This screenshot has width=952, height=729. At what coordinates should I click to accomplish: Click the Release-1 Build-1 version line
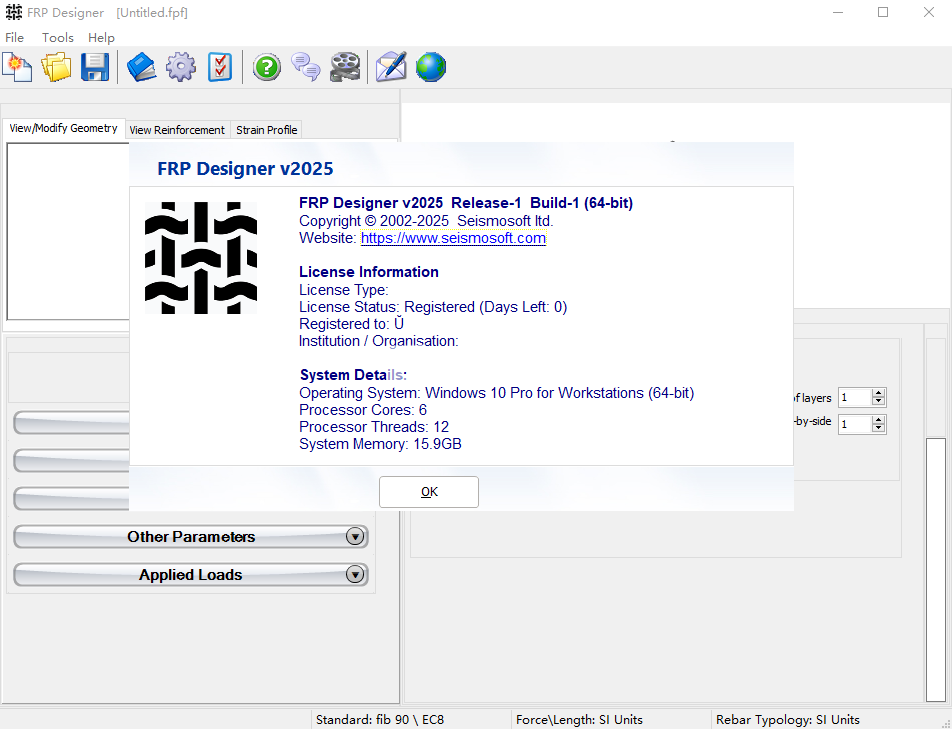pos(466,203)
